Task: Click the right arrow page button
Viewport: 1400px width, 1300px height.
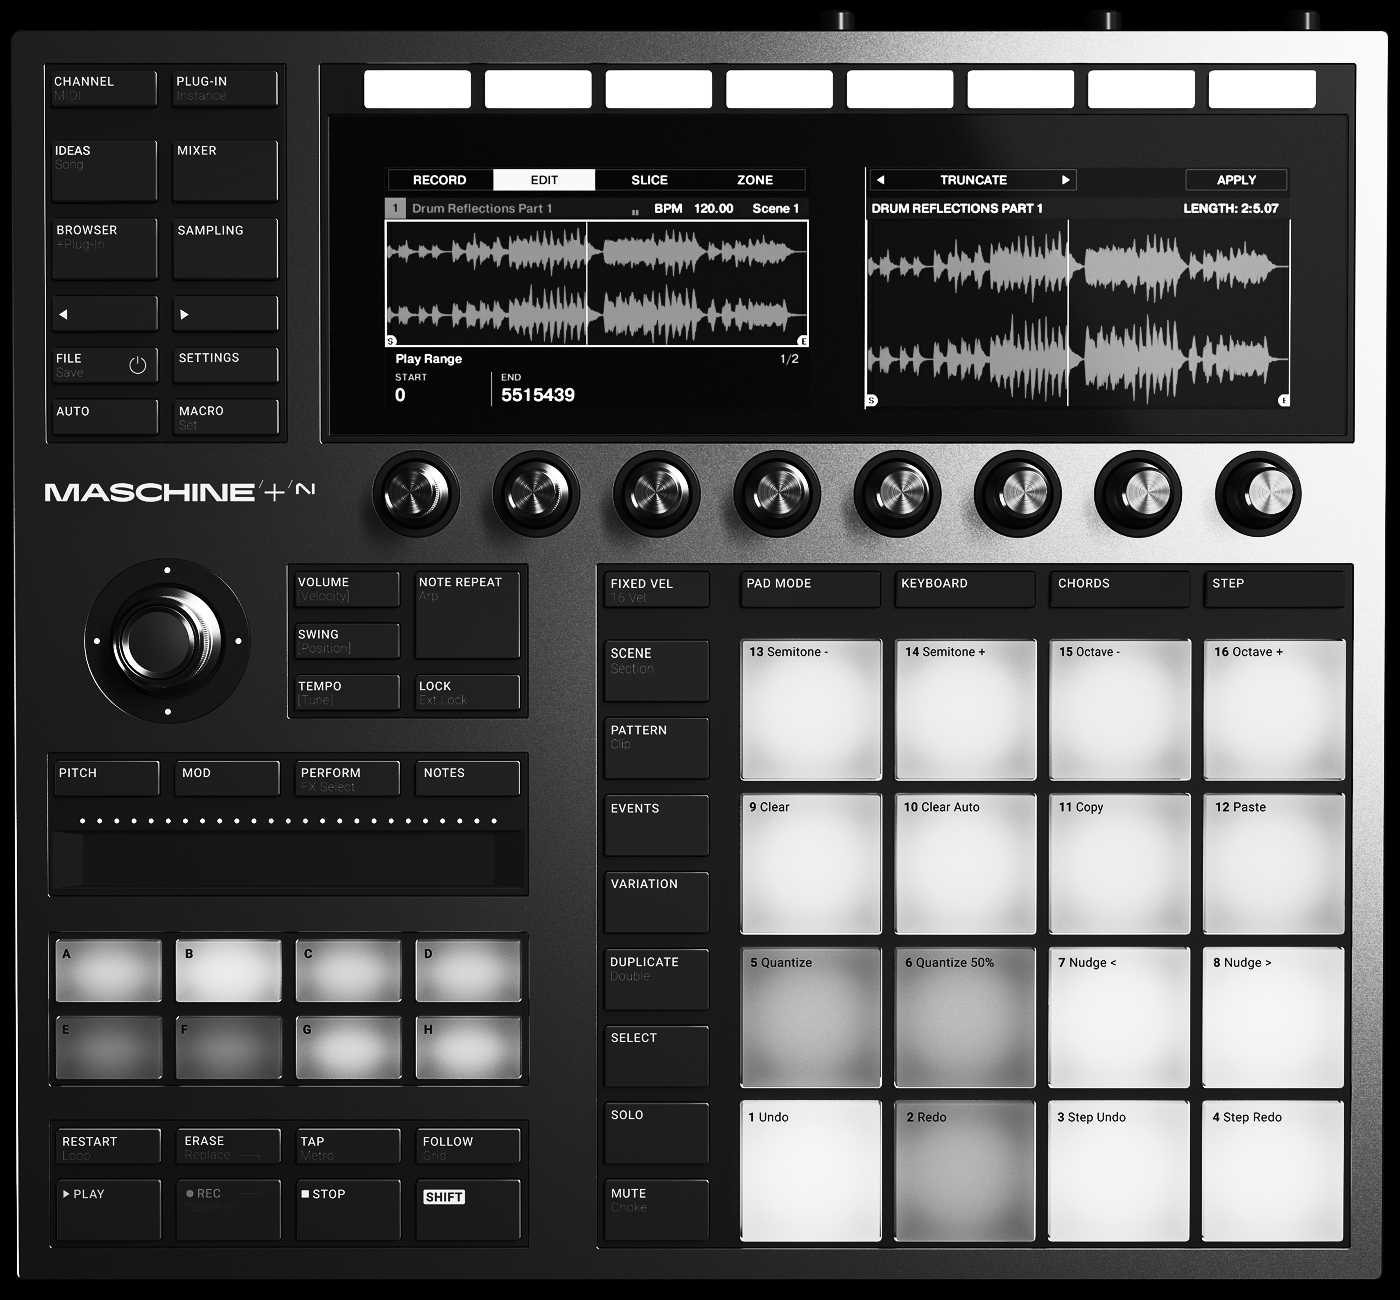Action: 226,314
